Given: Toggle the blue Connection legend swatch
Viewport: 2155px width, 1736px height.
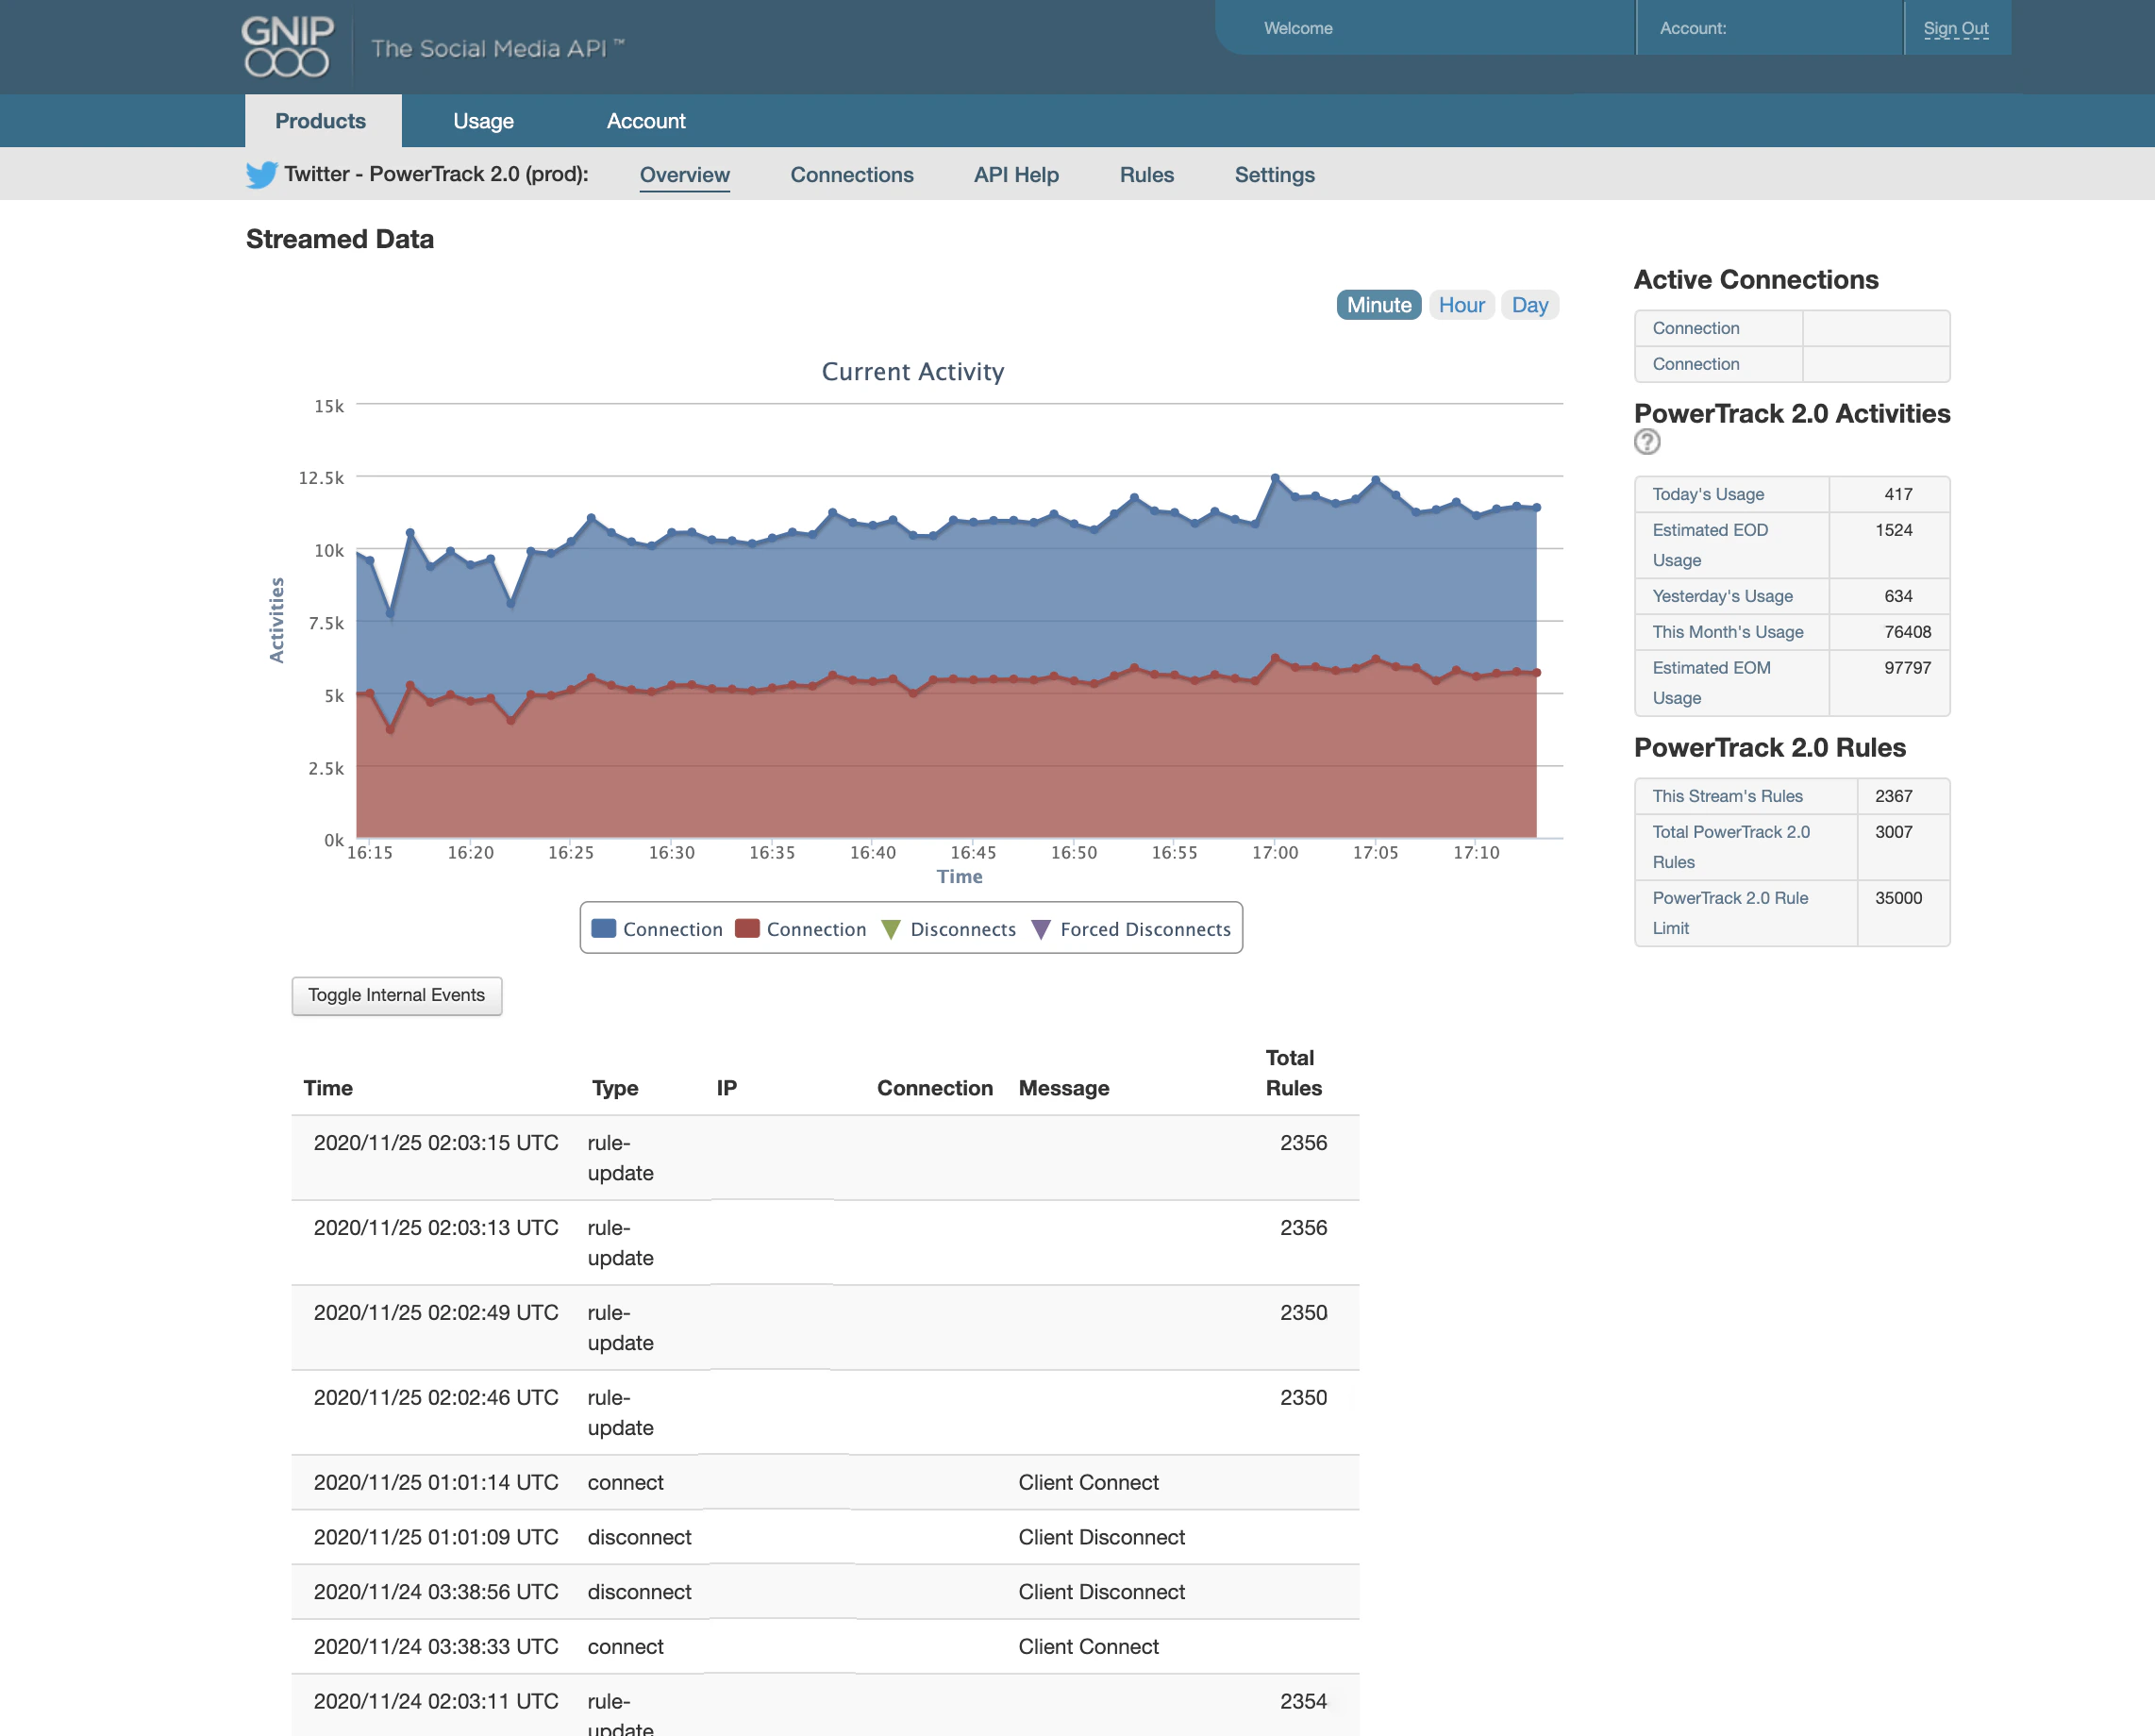Looking at the screenshot, I should (x=604, y=929).
